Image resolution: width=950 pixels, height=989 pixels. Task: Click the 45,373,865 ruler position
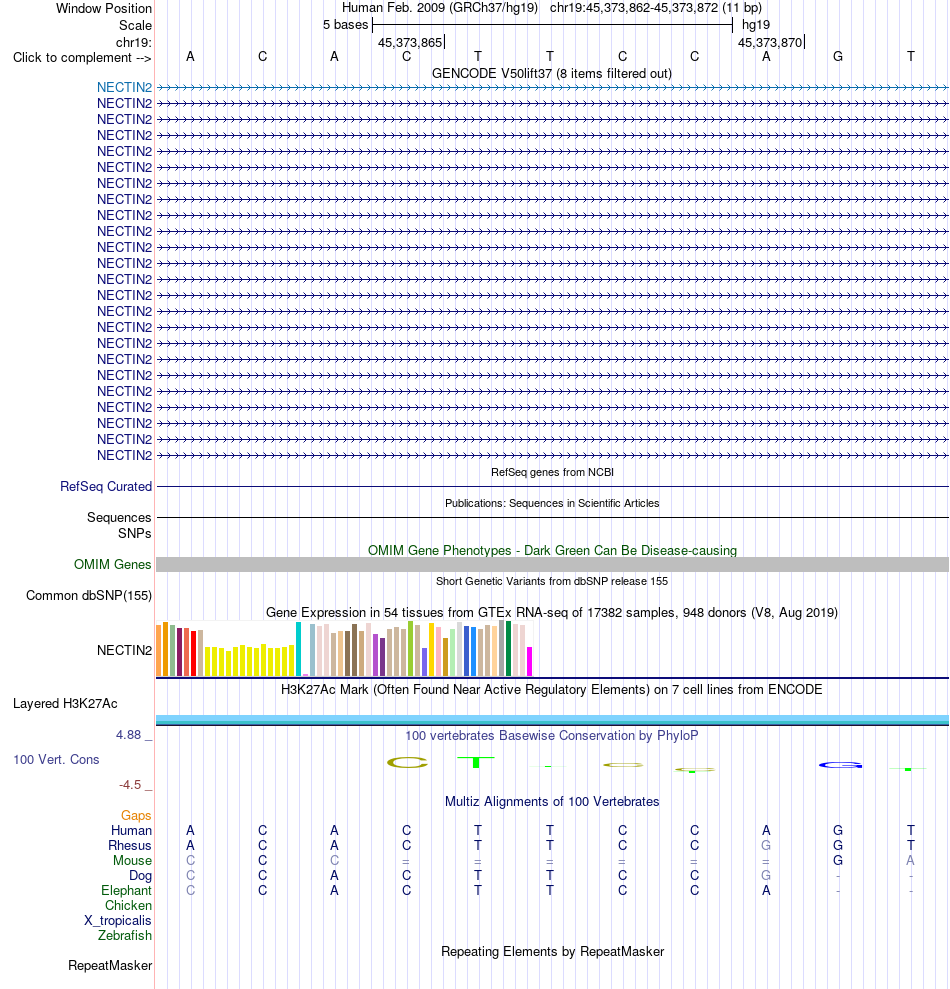pos(410,43)
